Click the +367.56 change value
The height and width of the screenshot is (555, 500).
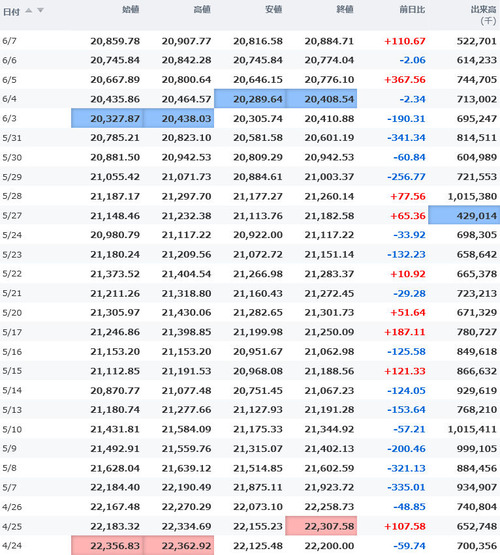(405, 80)
